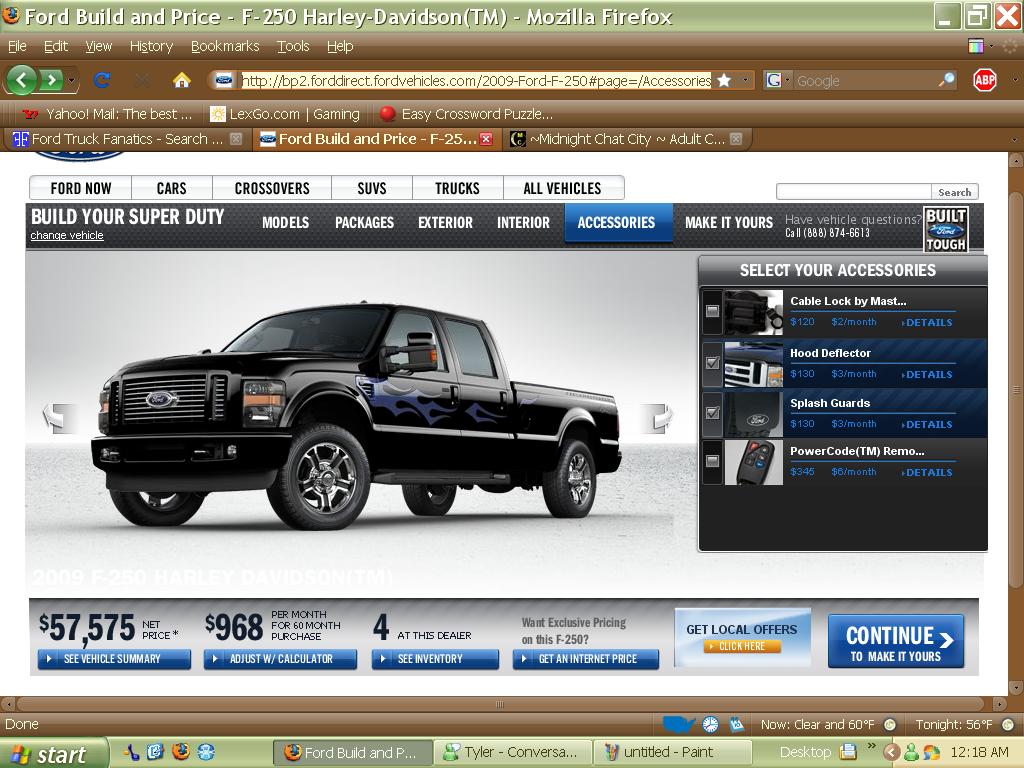Screen dimensions: 1024x768
Task: Click CONTINUE to Make It Yours
Action: [x=896, y=641]
